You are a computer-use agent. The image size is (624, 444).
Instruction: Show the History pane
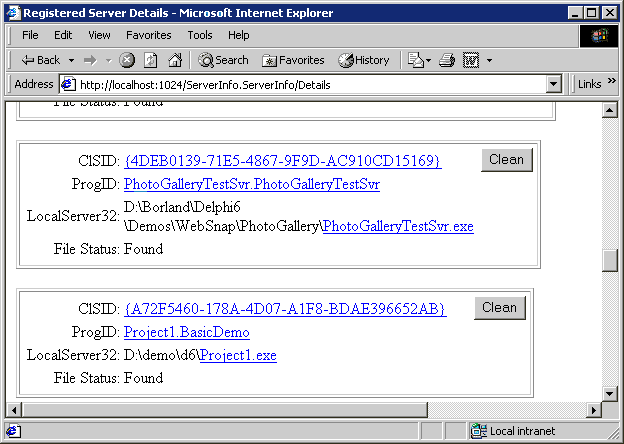(x=364, y=60)
